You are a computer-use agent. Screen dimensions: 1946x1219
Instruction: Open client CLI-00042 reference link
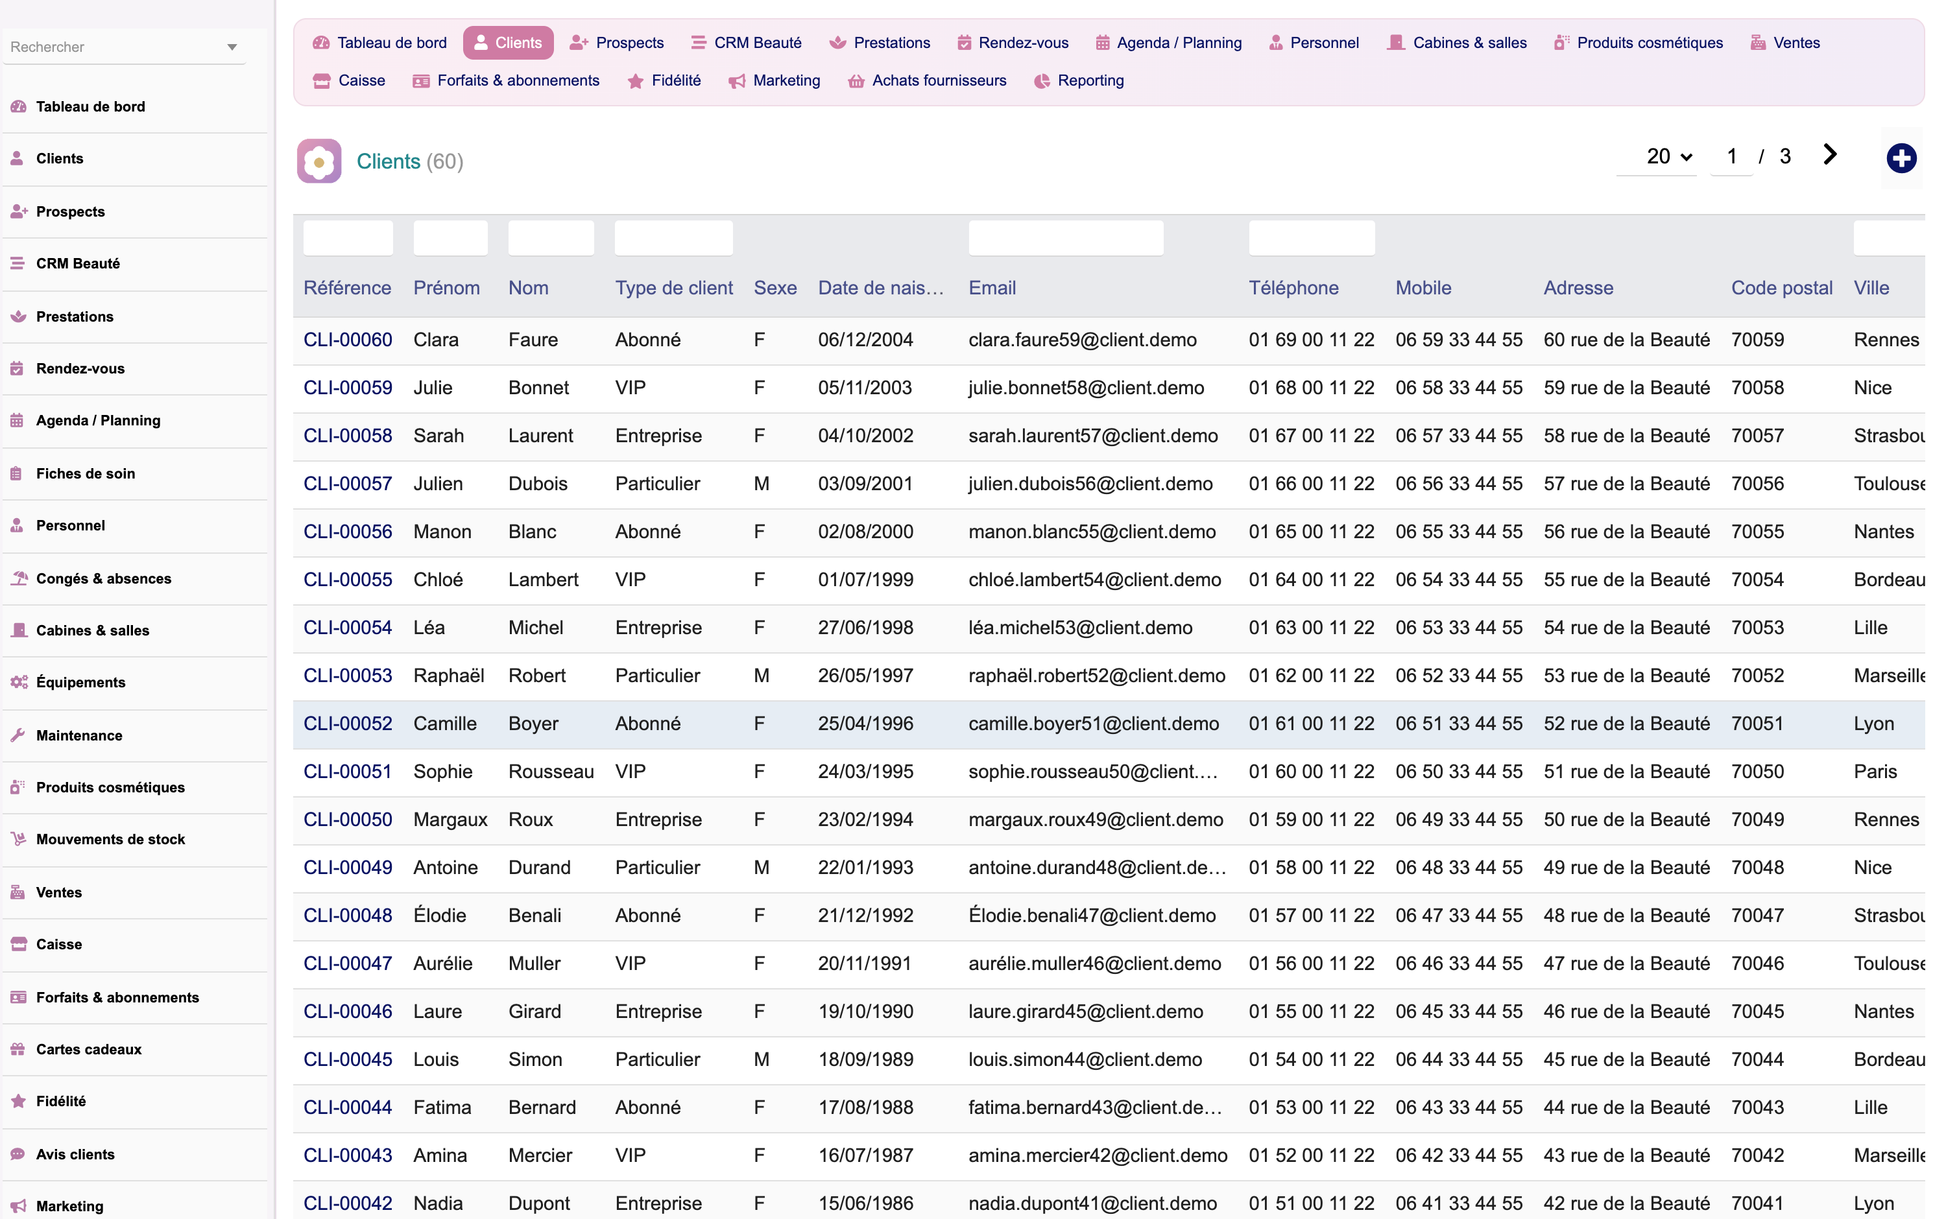[x=348, y=1204]
